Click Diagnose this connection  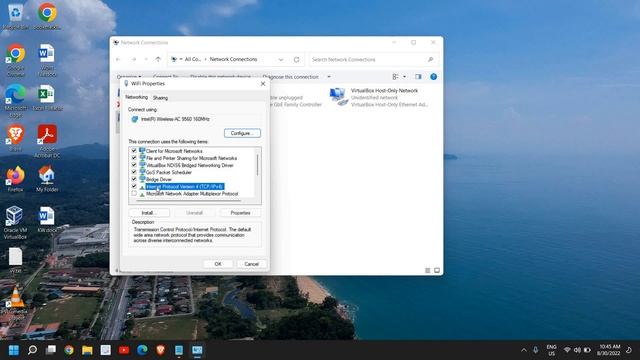click(x=291, y=77)
